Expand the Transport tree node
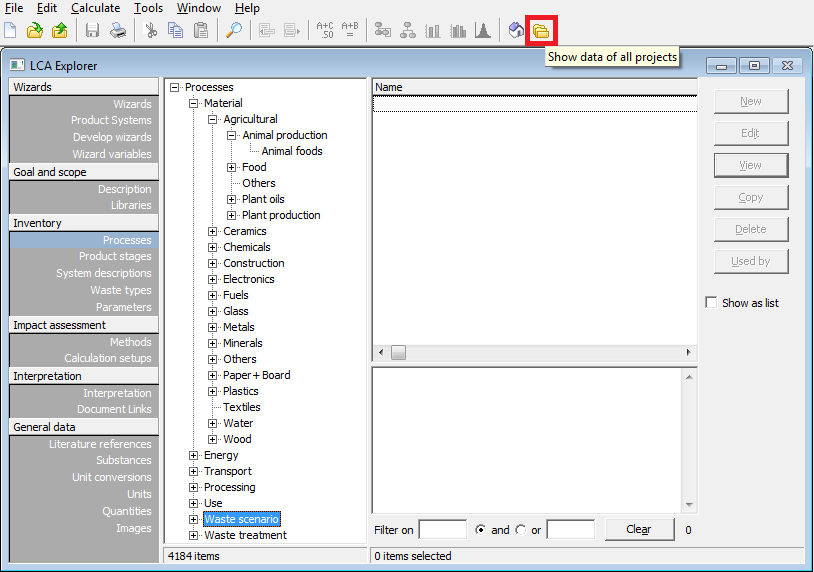This screenshot has height=572, width=814. coord(194,472)
